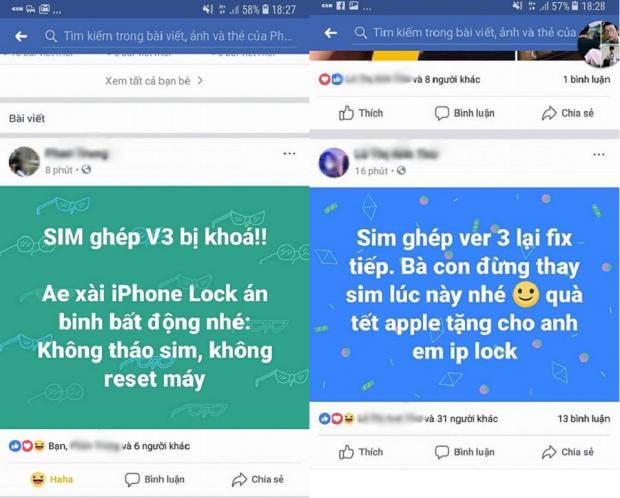
Task: Open 13 bình luận on blue post
Action: point(584,418)
